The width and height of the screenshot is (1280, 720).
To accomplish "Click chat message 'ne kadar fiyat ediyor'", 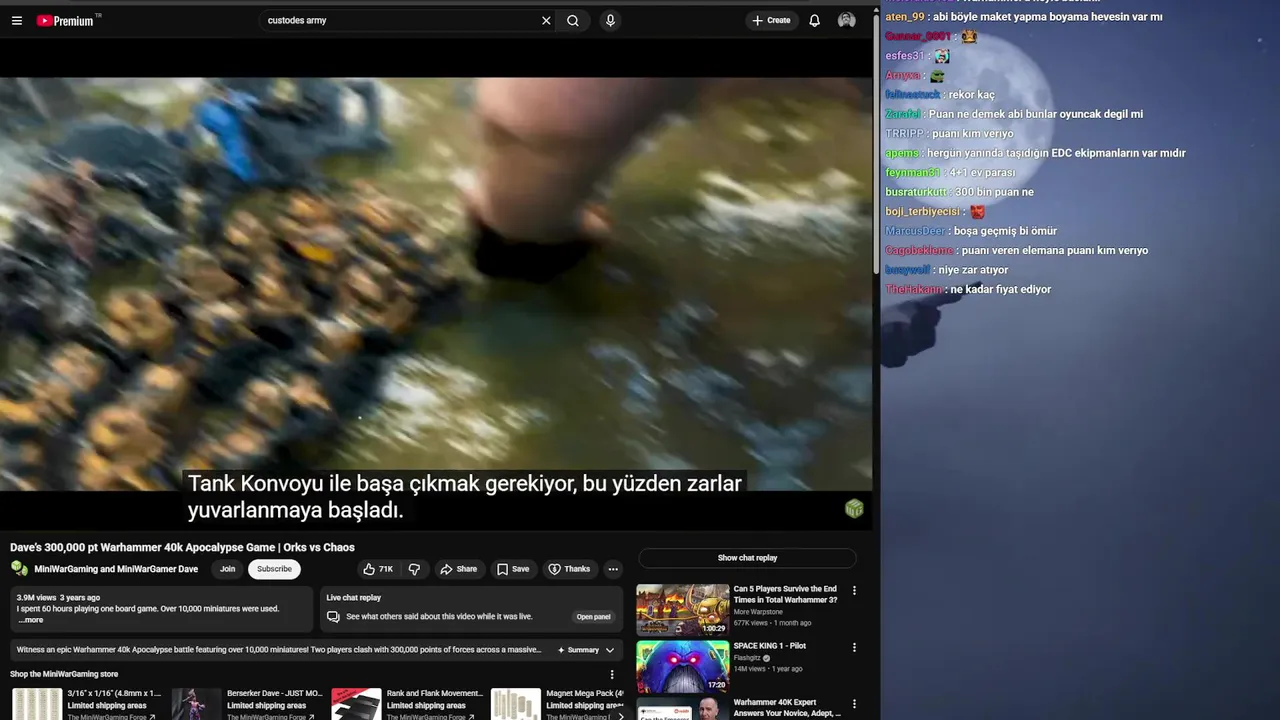I will click(x=1001, y=289).
